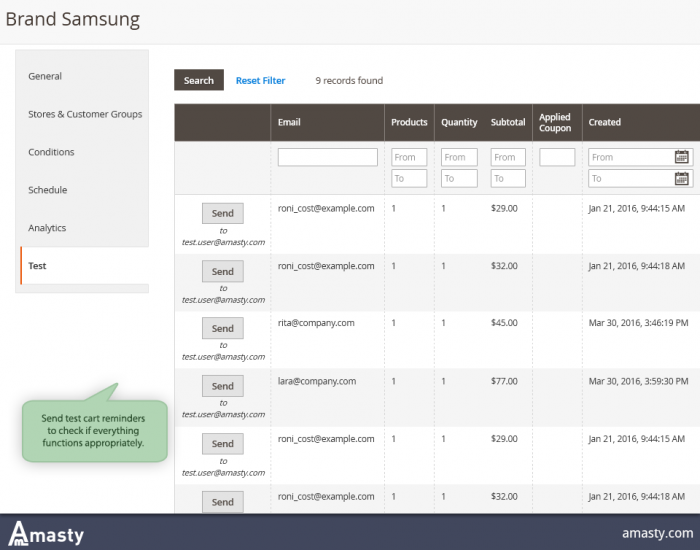
Task: Send test email for lara@company.com cart
Action: pyautogui.click(x=223, y=386)
